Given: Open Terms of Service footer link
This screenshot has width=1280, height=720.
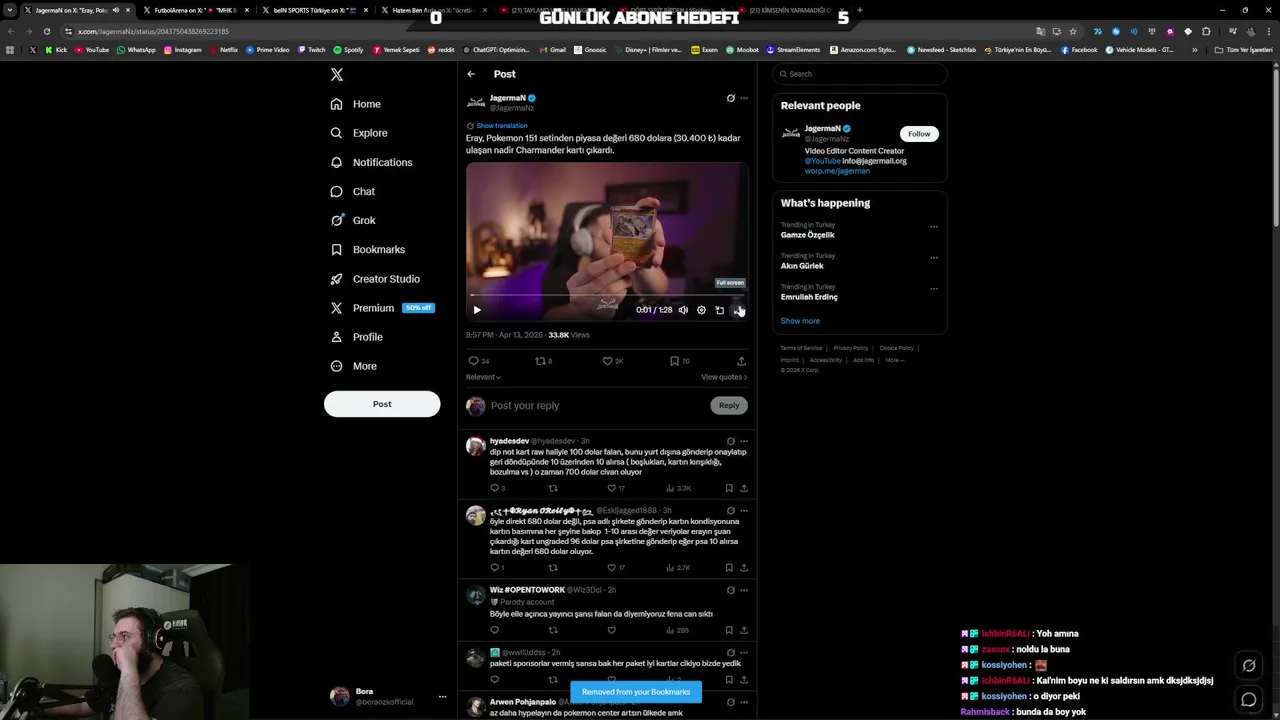Looking at the screenshot, I should click(x=801, y=348).
